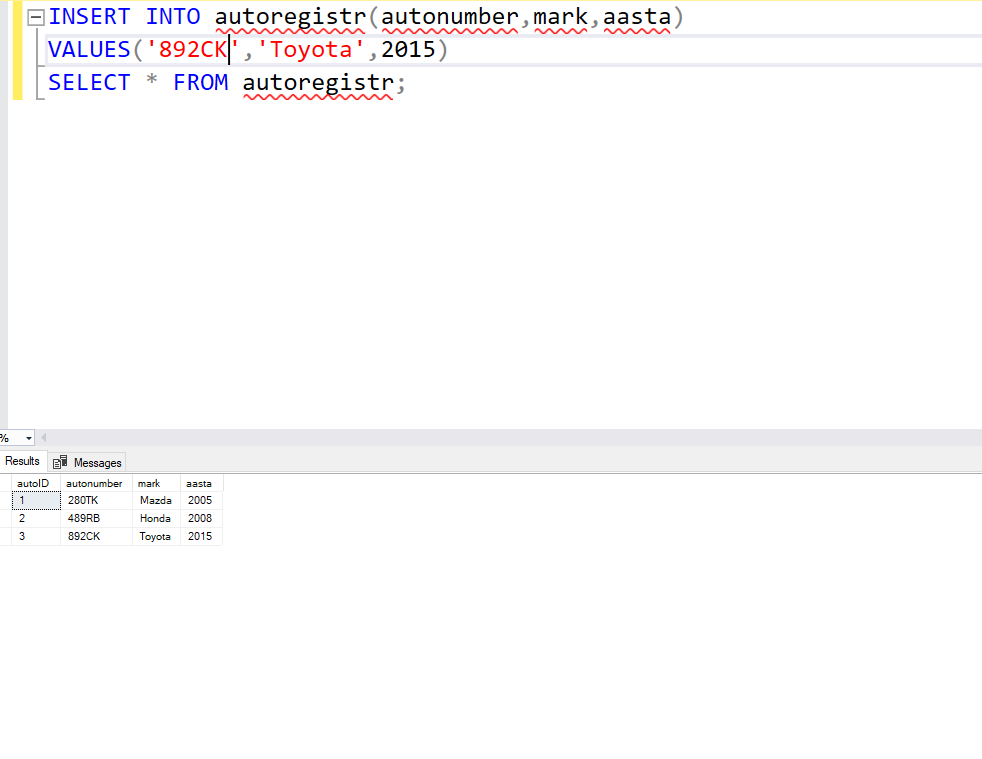Click the row selector for Mazda row
This screenshot has width=982, height=759.
[x=6, y=500]
